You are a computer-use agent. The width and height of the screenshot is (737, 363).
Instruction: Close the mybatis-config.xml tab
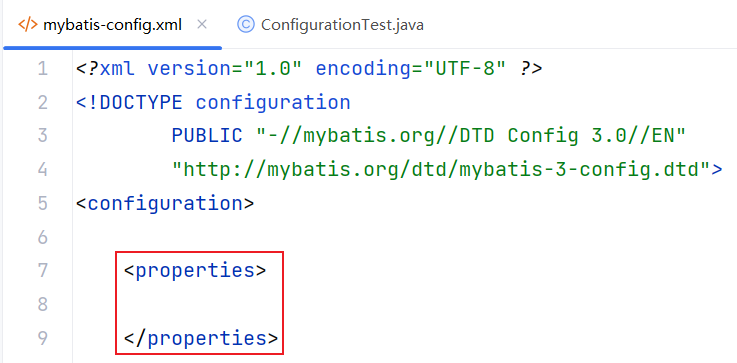click(202, 24)
